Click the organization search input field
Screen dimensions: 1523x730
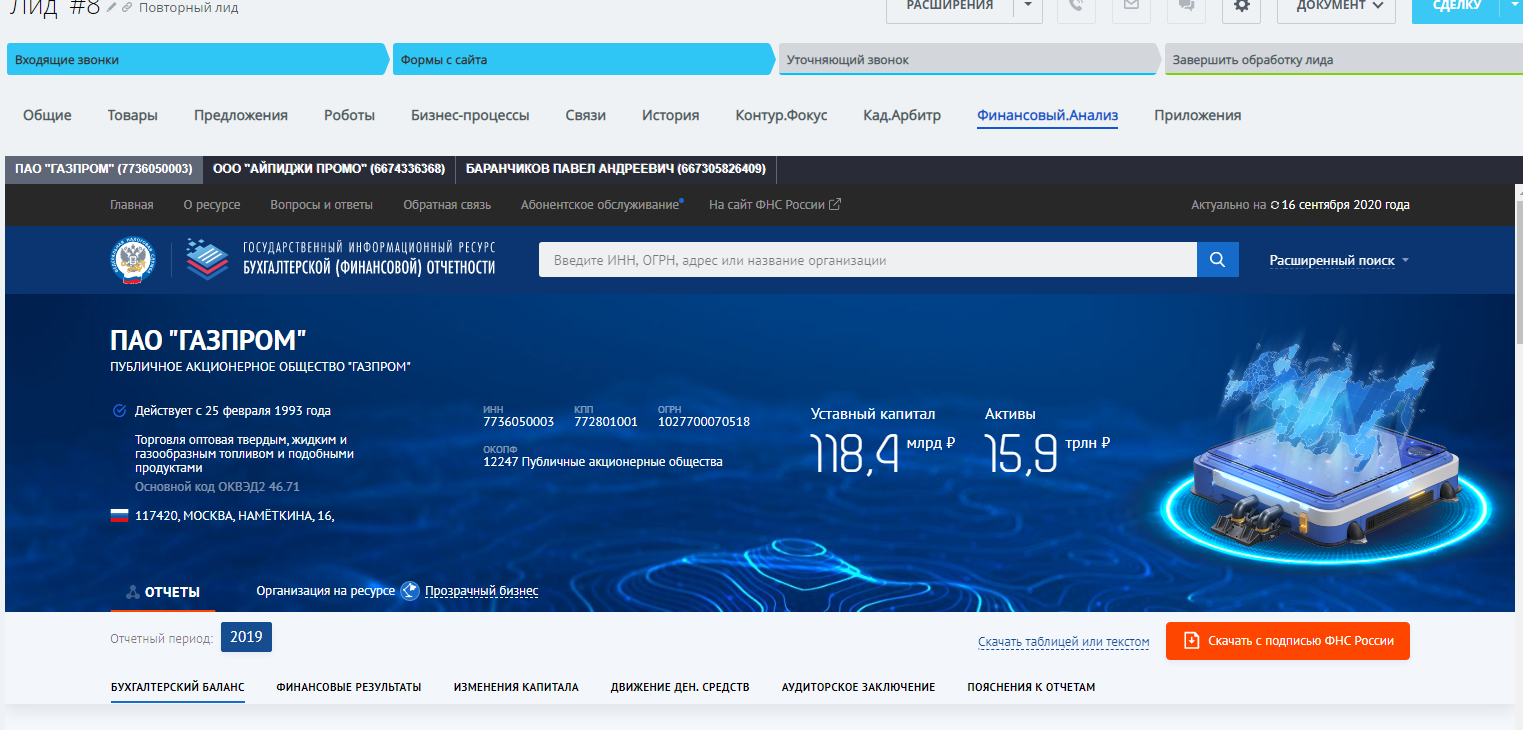coord(867,260)
